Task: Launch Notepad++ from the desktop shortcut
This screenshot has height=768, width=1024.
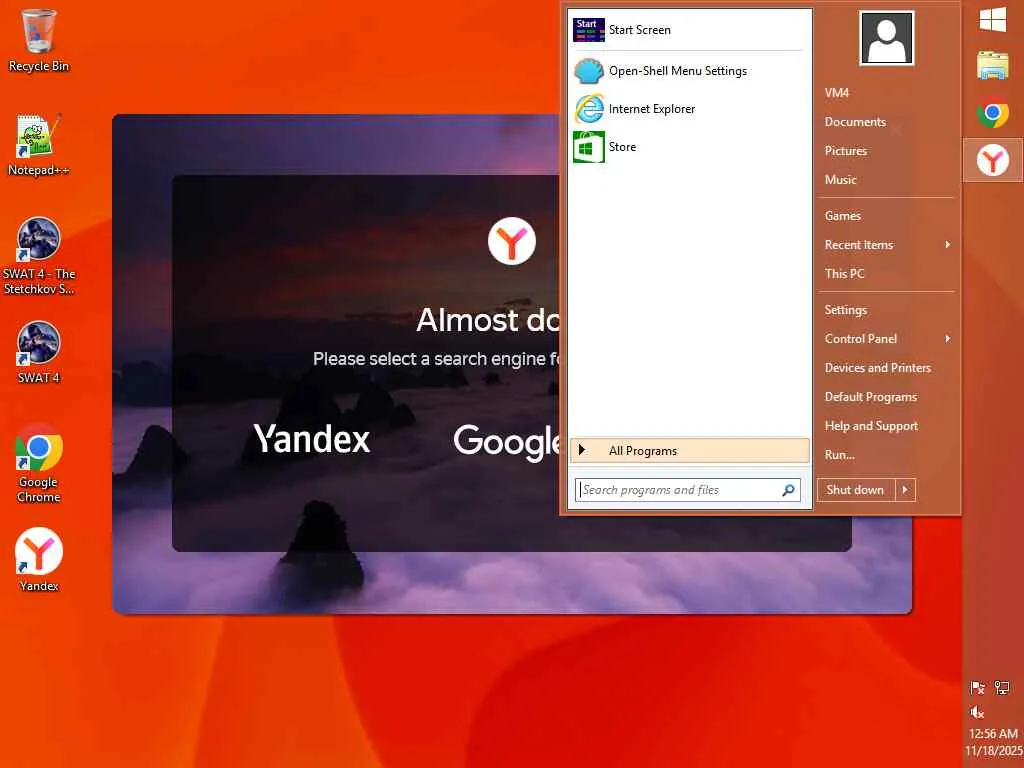Action: [x=39, y=145]
